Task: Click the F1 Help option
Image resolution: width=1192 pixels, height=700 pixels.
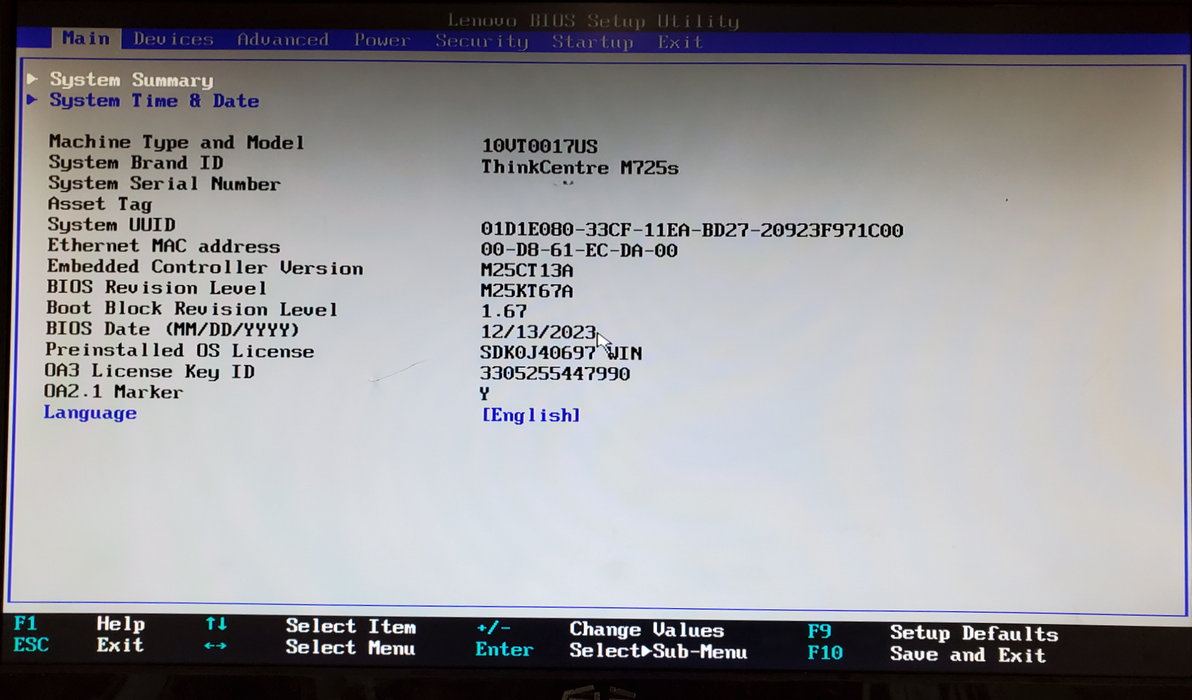Action: click(x=90, y=623)
